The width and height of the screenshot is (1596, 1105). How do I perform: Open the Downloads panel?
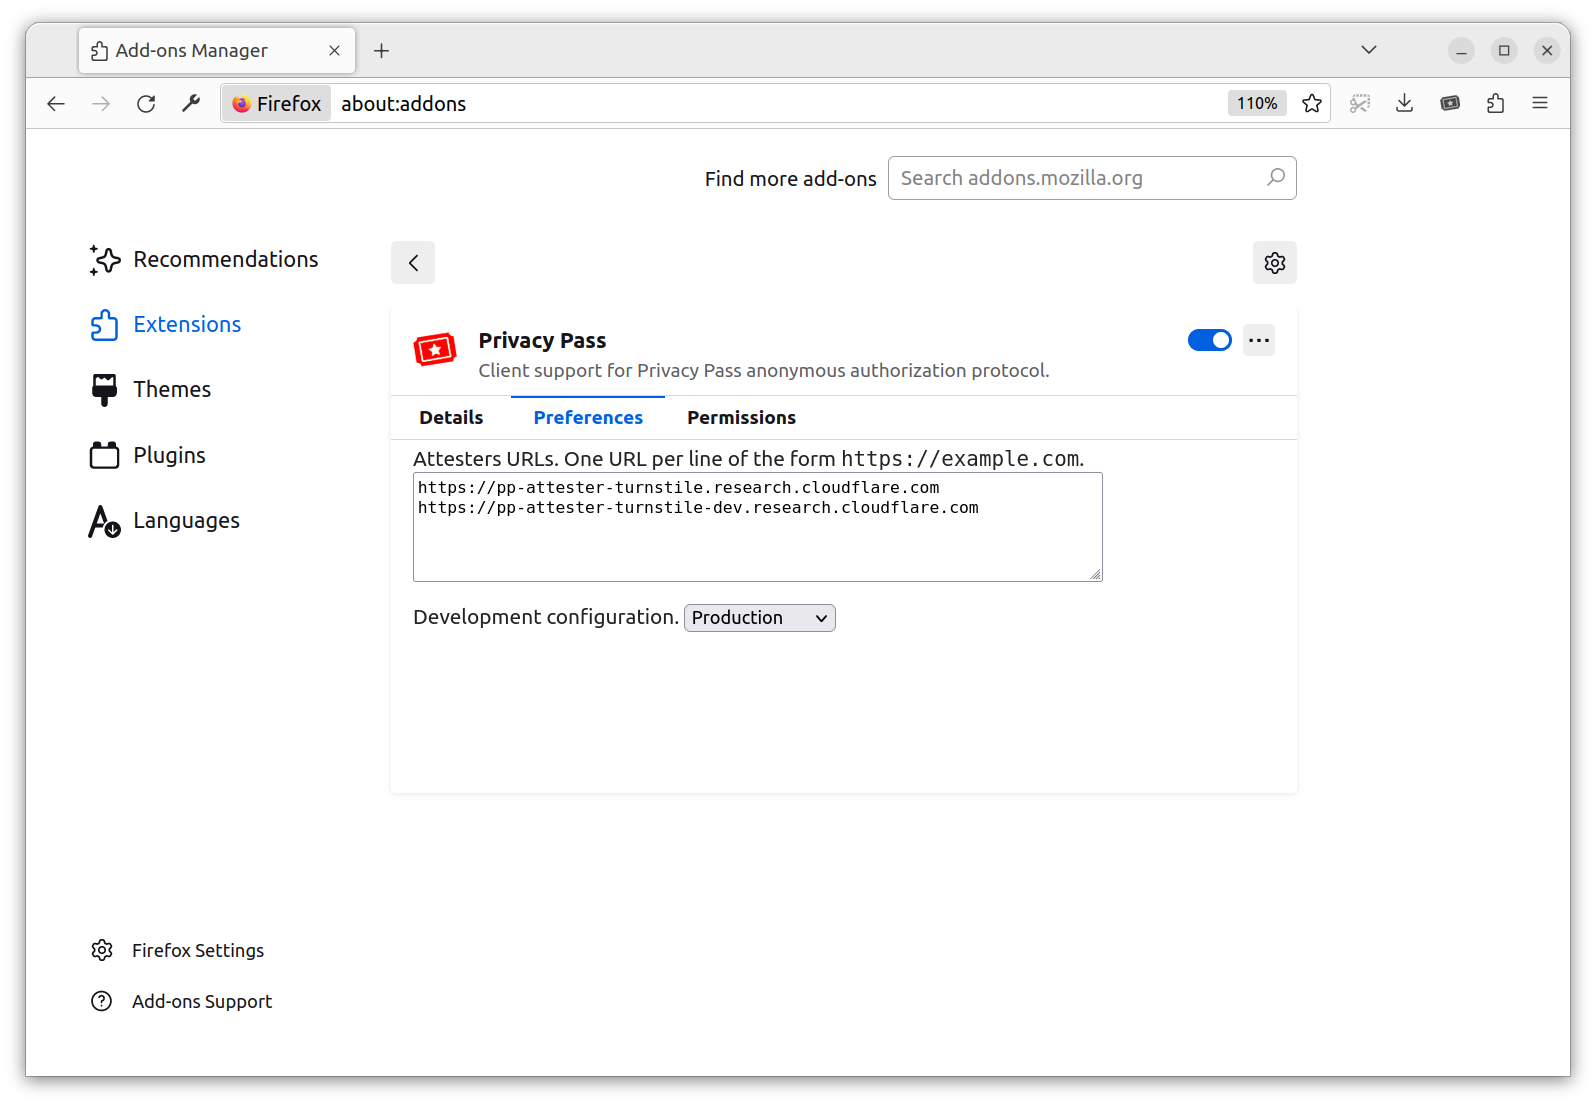(x=1405, y=103)
